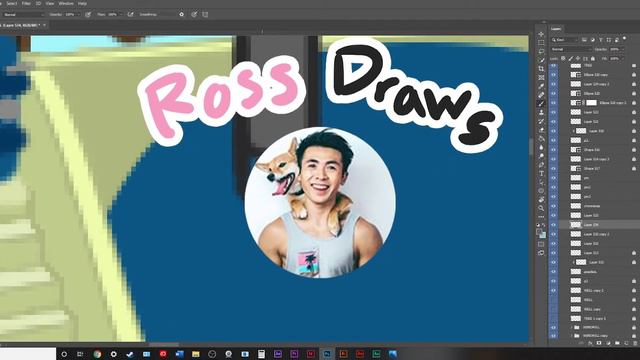Open layer filter Kind dropdown
The image size is (640, 360).
(564, 40)
